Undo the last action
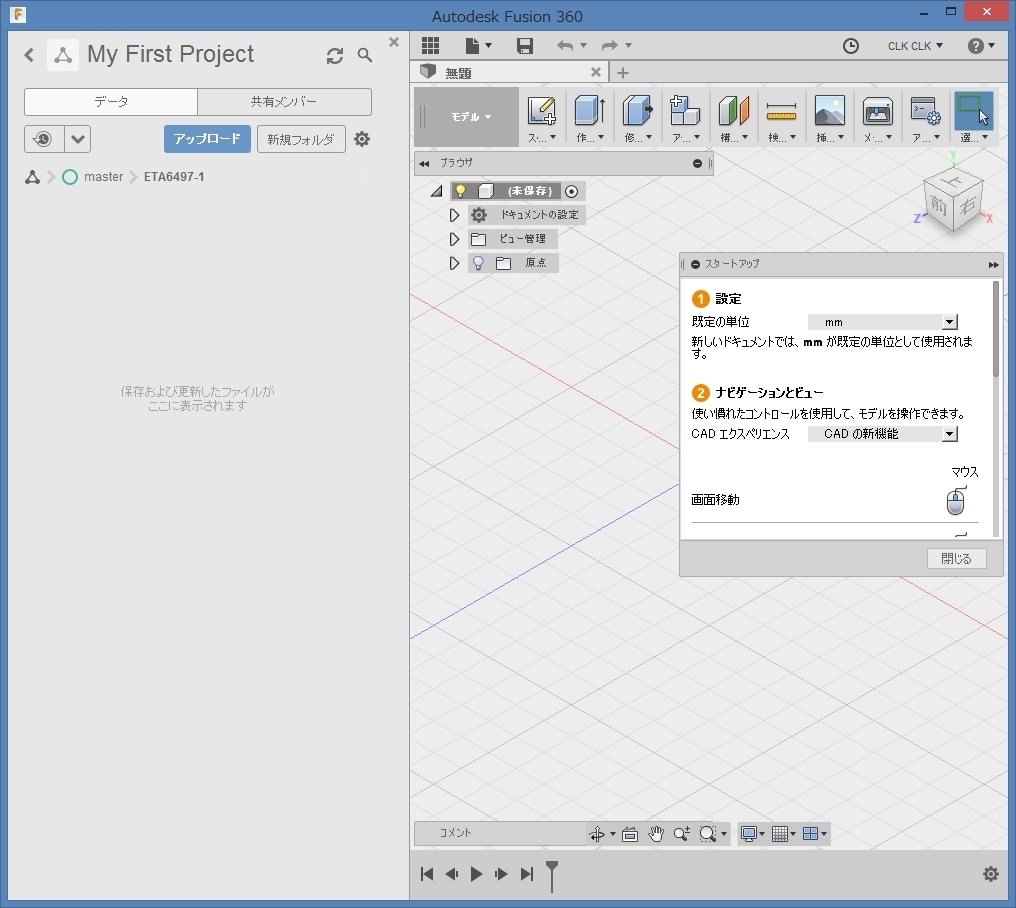This screenshot has height=908, width=1016. tap(565, 45)
